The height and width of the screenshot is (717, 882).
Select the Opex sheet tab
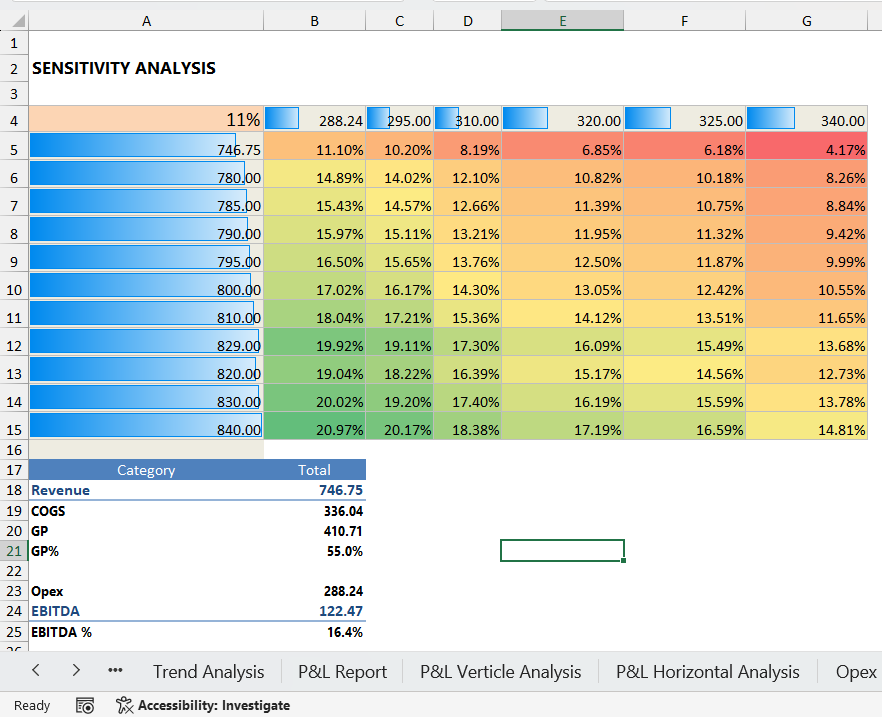point(856,672)
